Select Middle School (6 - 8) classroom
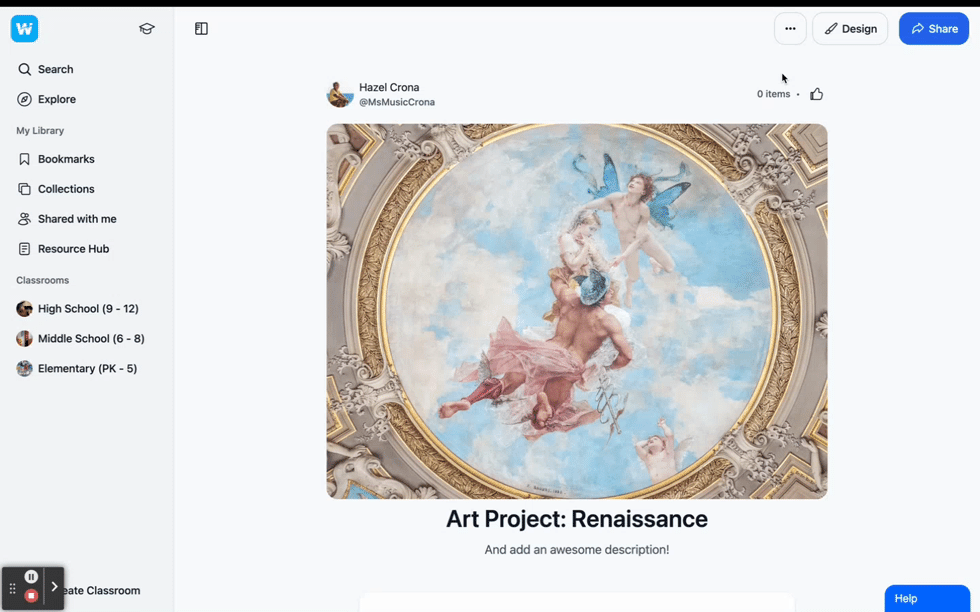Image resolution: width=980 pixels, height=612 pixels. [91, 339]
